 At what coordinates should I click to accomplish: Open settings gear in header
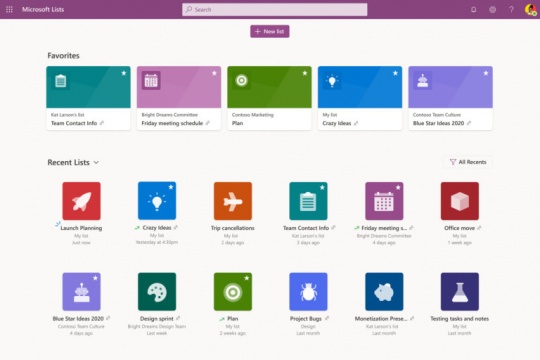pyautogui.click(x=492, y=9)
